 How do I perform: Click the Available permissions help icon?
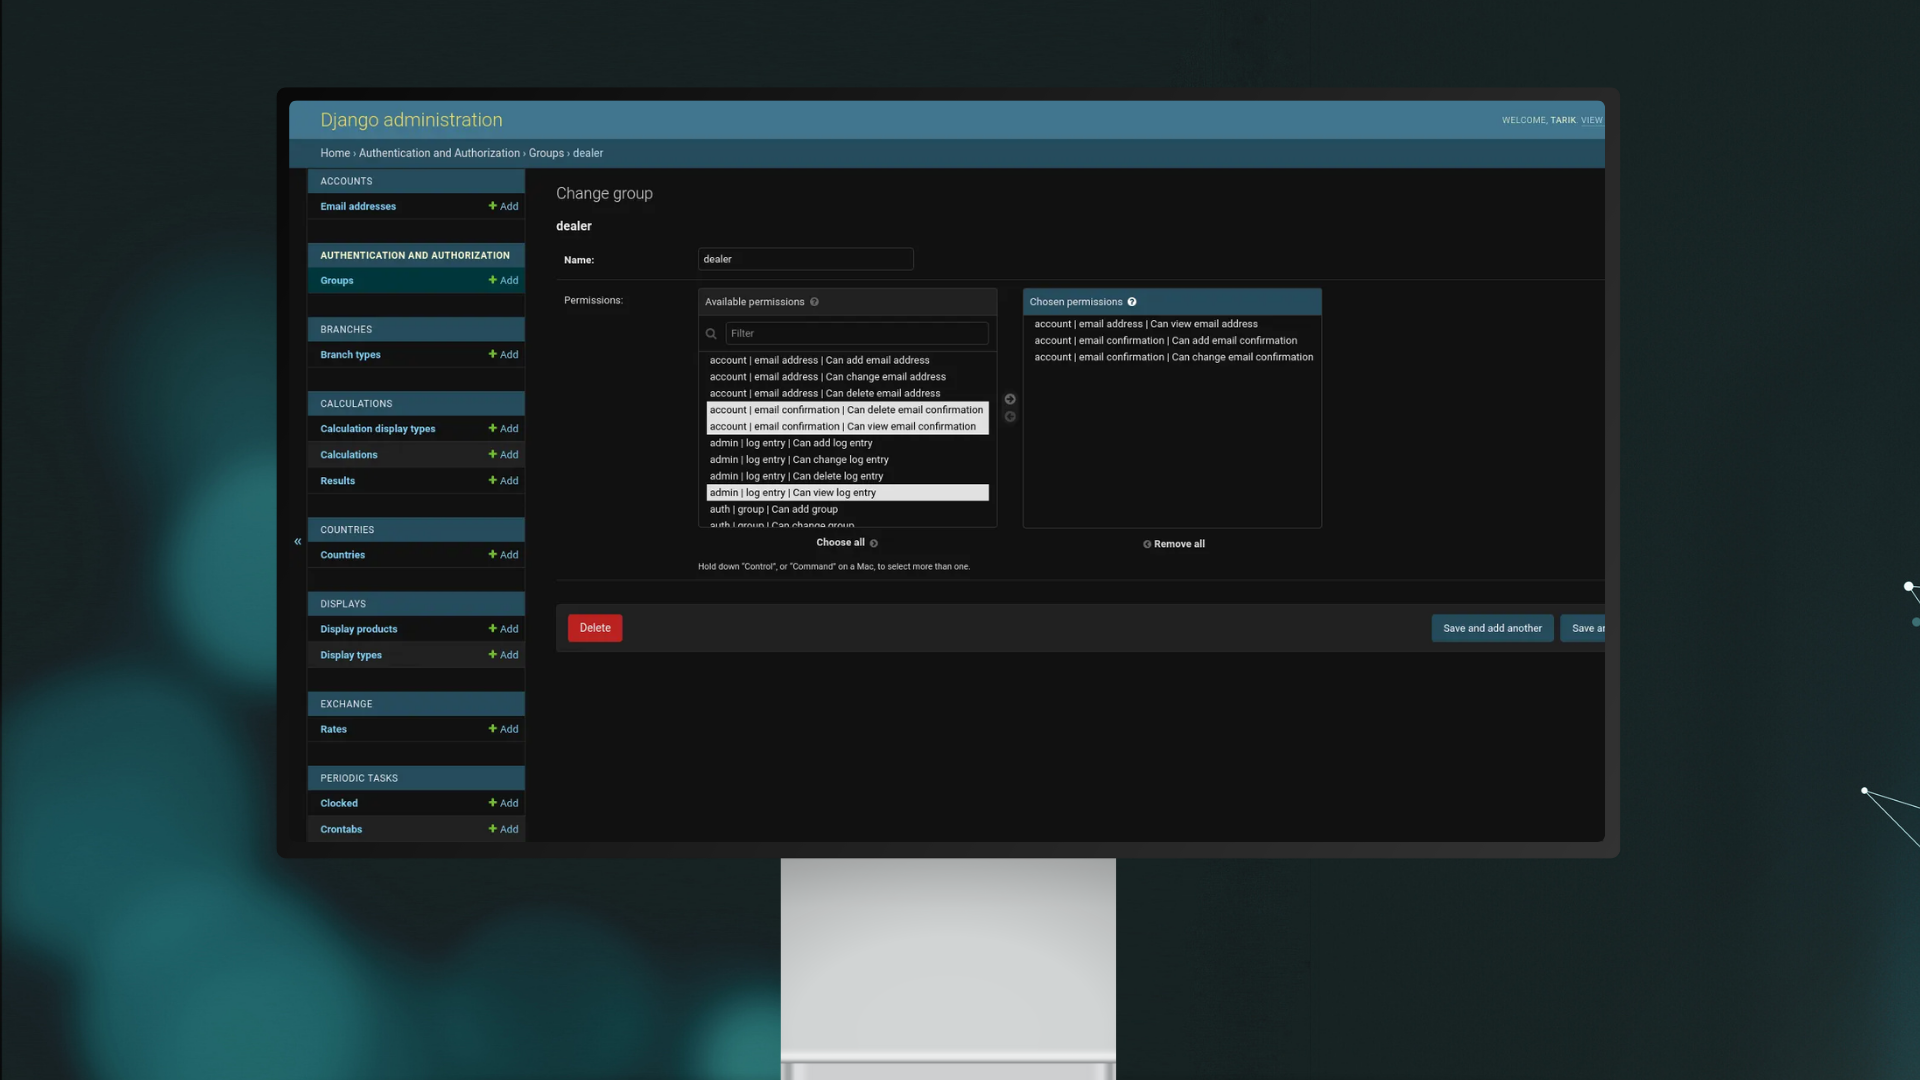(814, 302)
